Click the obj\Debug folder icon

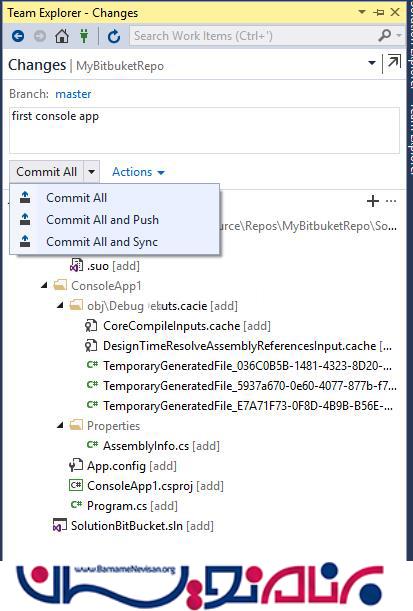click(x=76, y=305)
